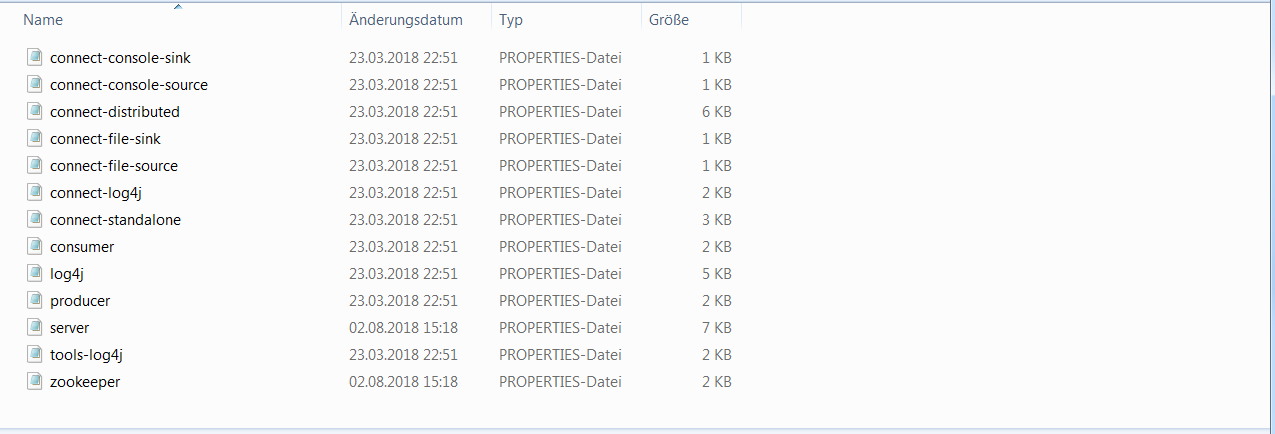
Task: Select the connect-standalone file name
Action: (115, 219)
